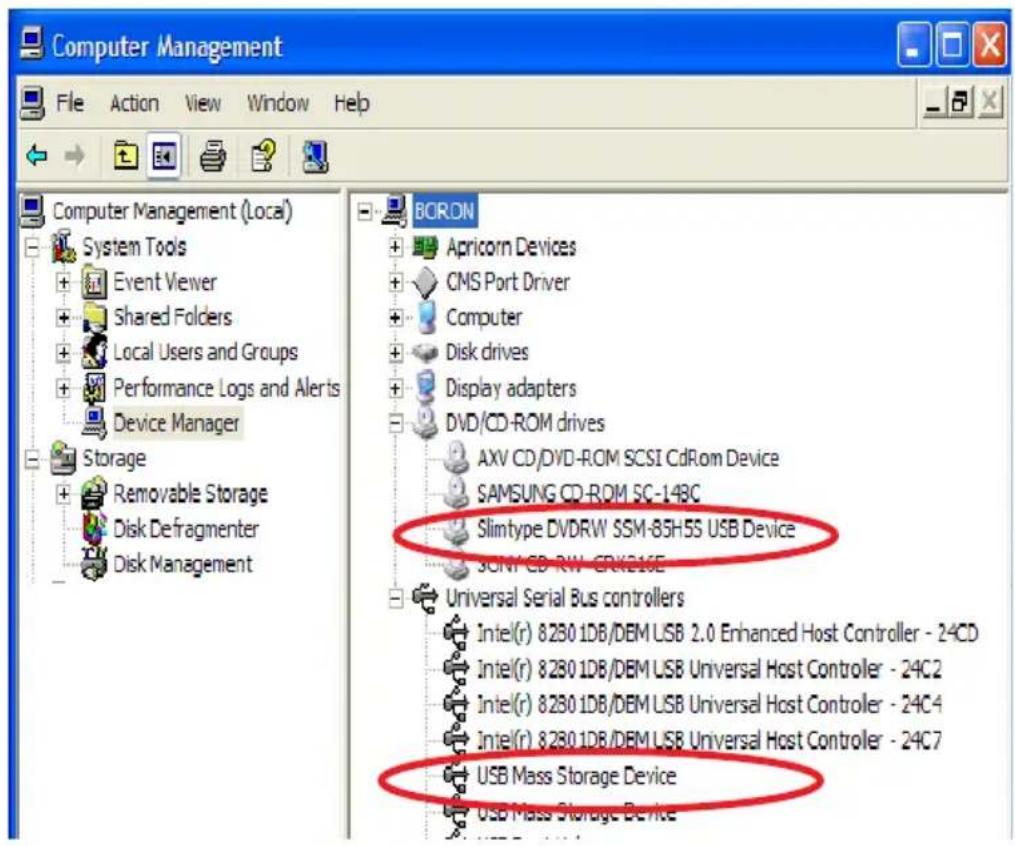The height and width of the screenshot is (846, 1015).
Task: Select Slimtype DVDRW SSM-85H5S USB Device
Action: (x=636, y=529)
